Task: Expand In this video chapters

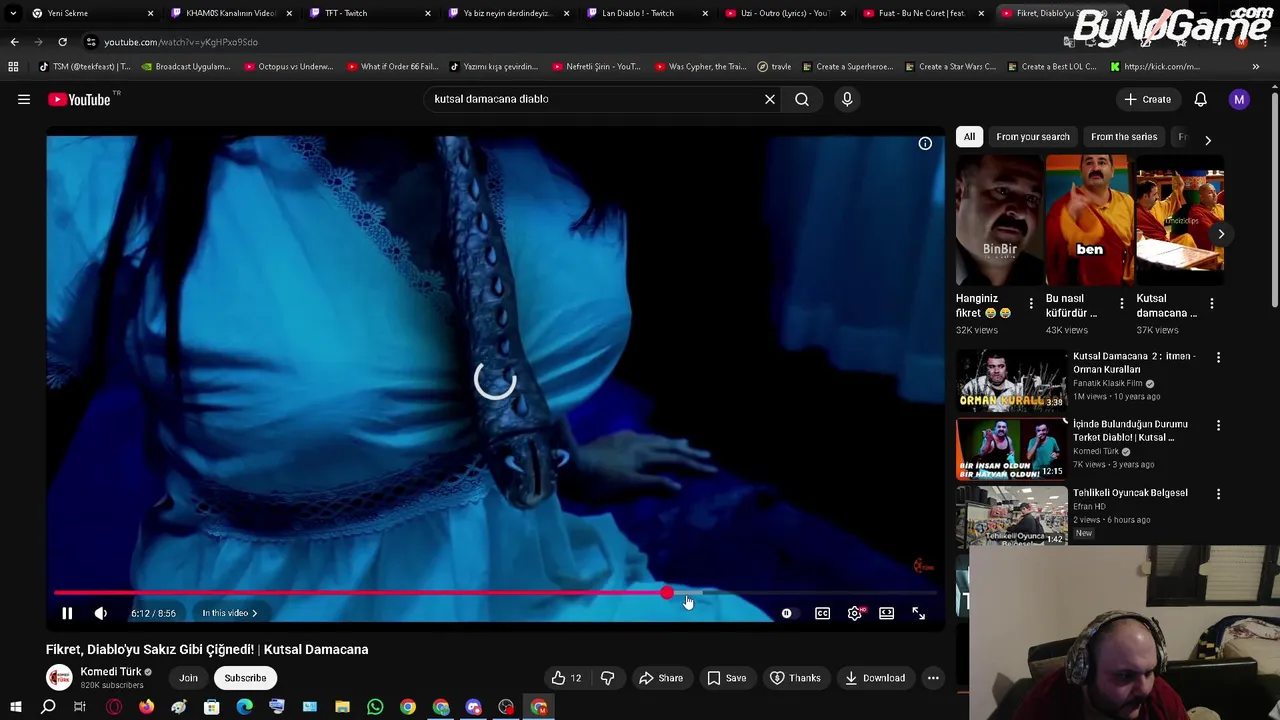Action: point(230,613)
